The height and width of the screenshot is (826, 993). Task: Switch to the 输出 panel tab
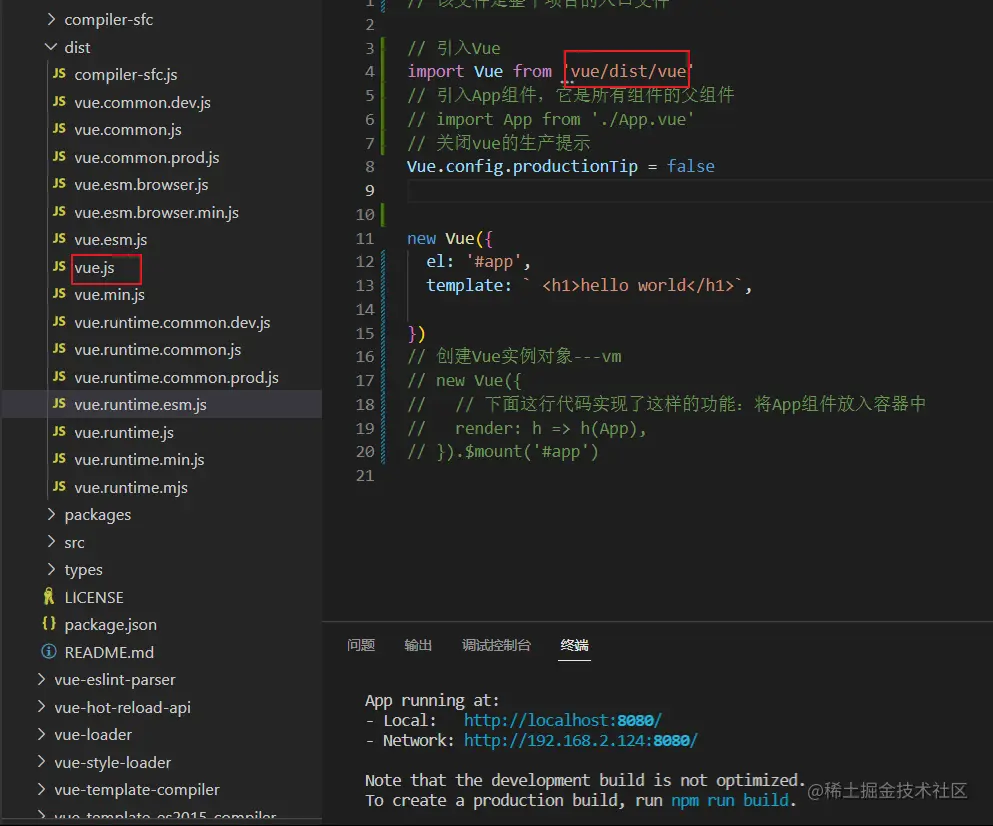tap(418, 645)
